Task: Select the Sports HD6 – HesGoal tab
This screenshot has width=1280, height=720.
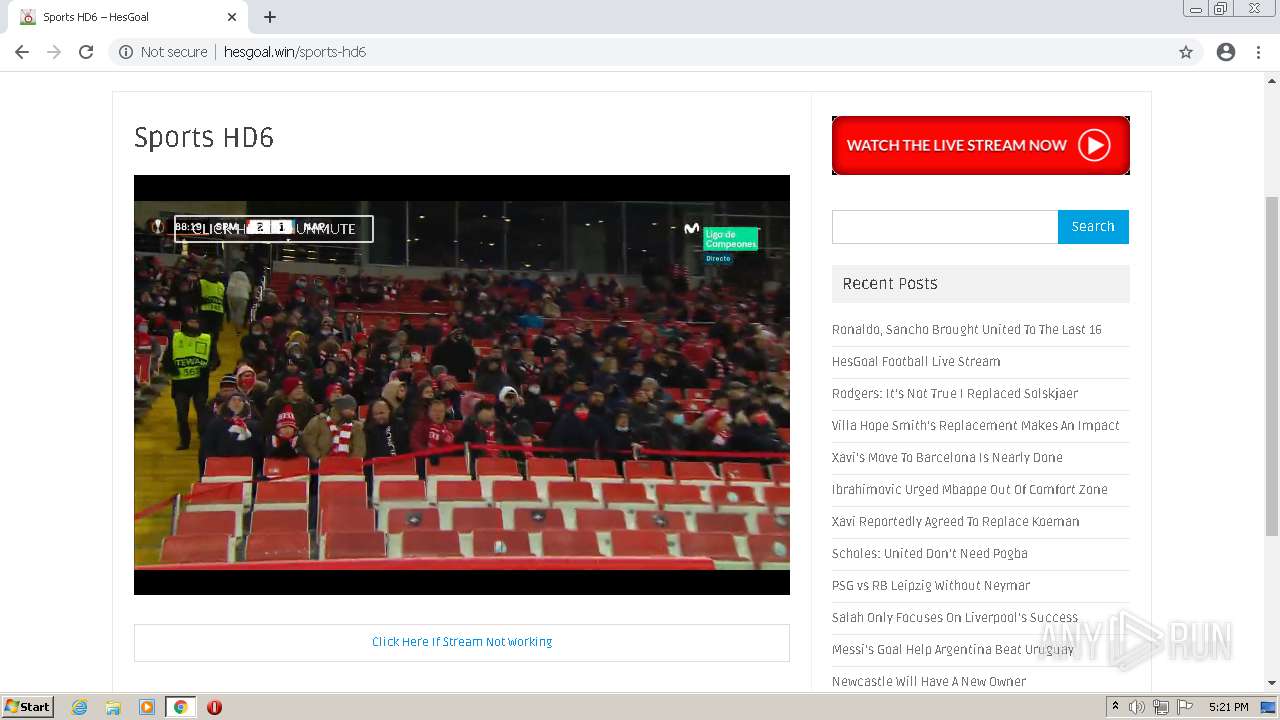Action: click(x=128, y=17)
